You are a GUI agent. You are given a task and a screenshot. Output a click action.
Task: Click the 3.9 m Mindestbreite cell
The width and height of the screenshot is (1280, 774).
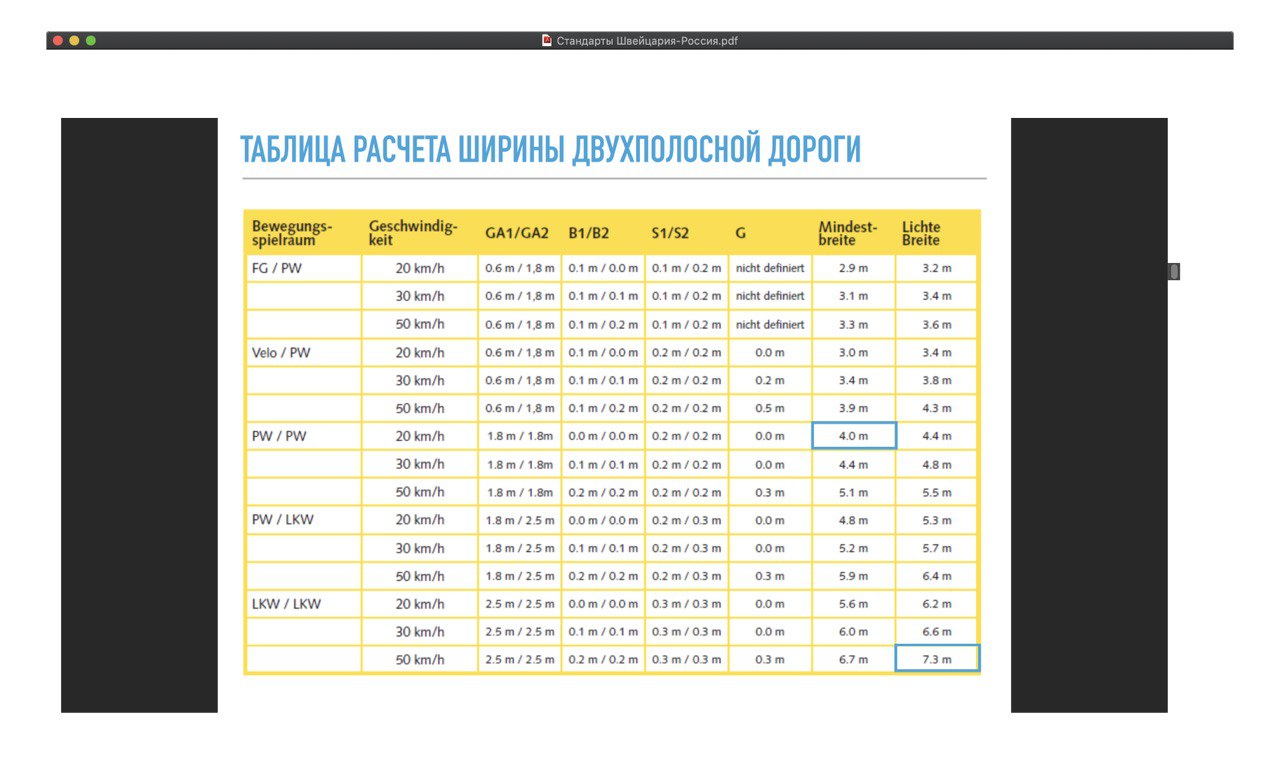click(x=854, y=408)
